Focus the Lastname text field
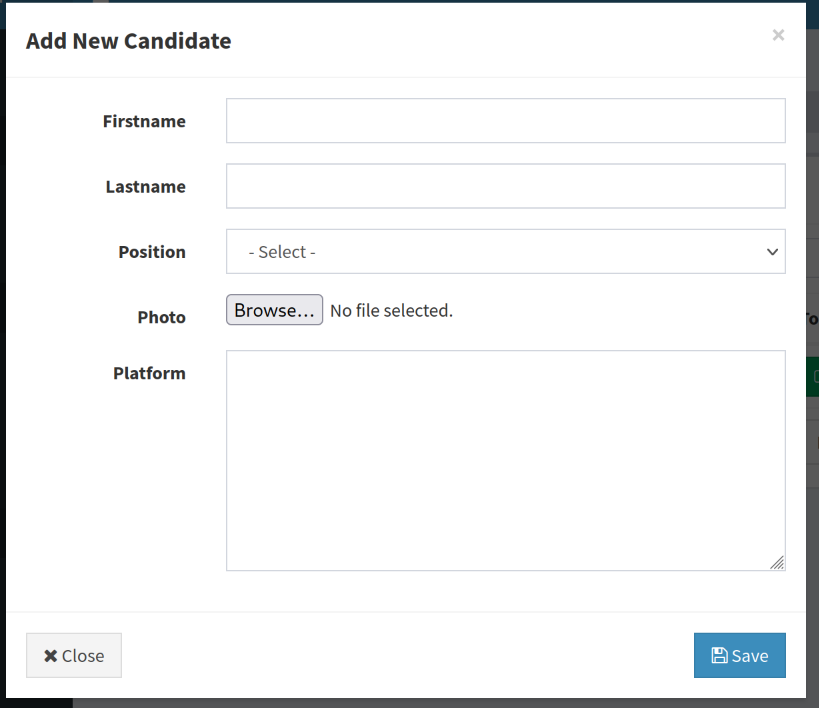 505,186
